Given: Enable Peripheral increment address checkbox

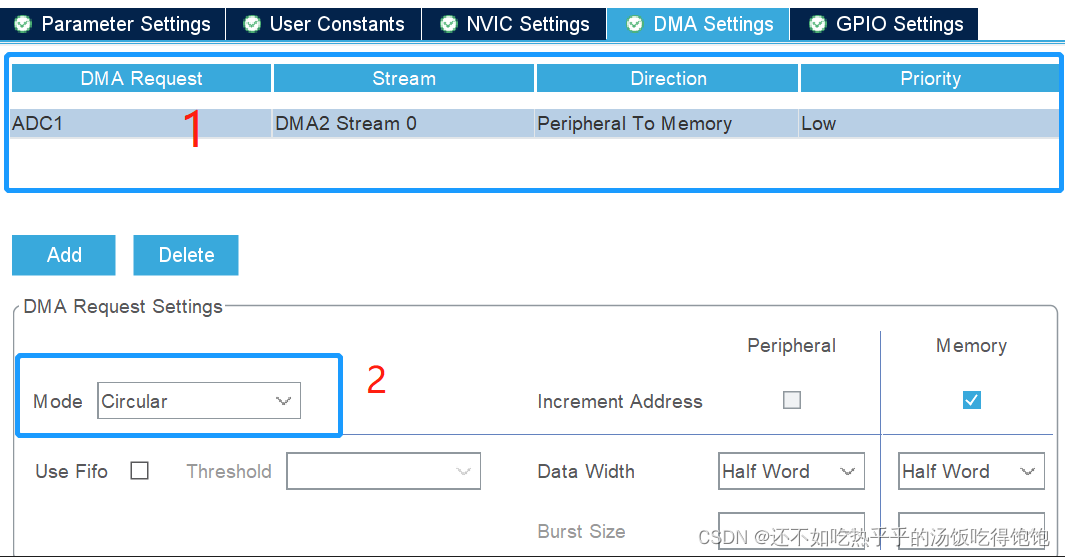Looking at the screenshot, I should [x=792, y=400].
